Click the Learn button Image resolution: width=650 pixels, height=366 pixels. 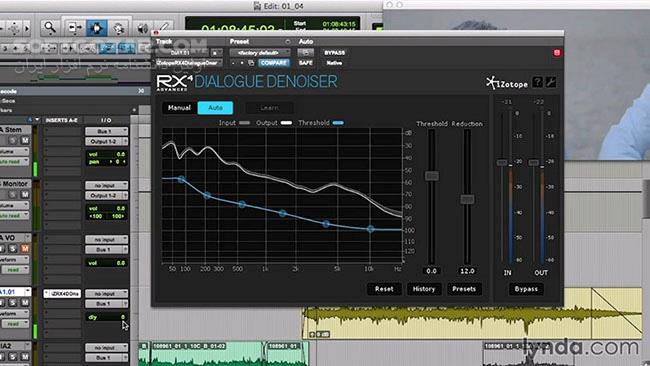(x=269, y=108)
